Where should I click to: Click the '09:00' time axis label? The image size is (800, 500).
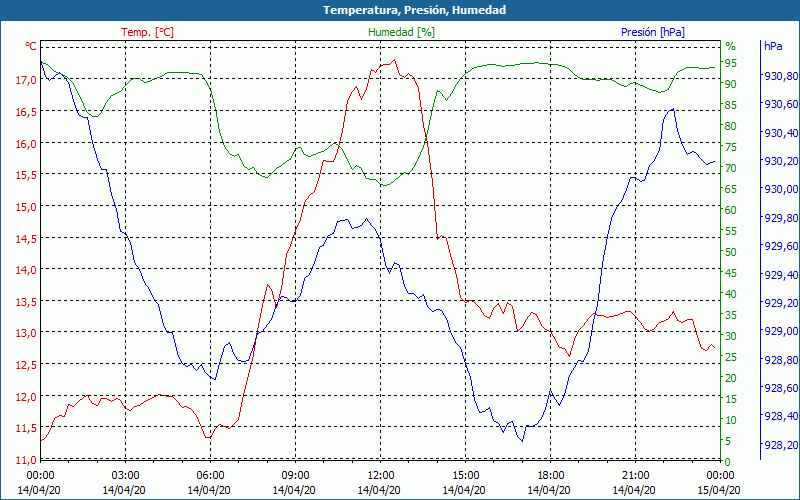tap(295, 475)
